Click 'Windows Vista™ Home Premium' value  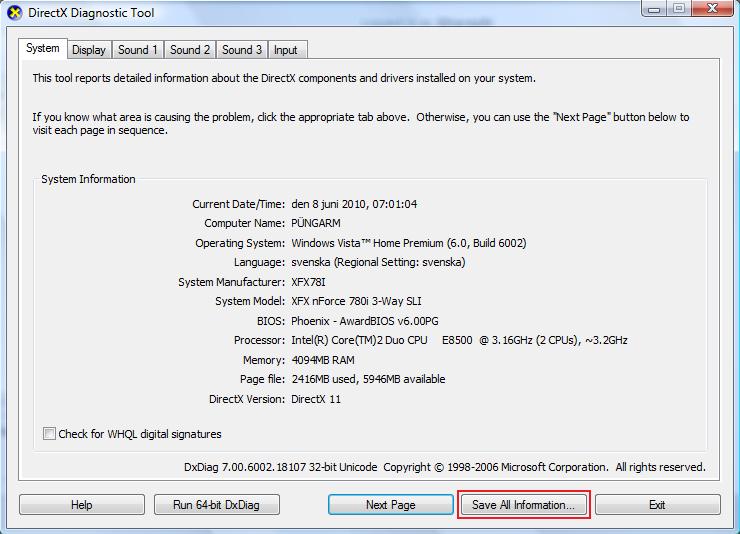point(409,243)
